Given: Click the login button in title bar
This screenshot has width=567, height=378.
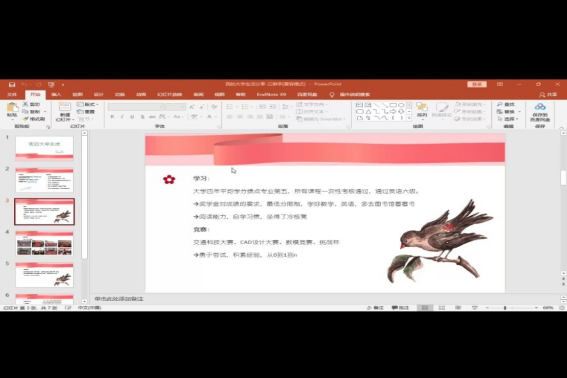Looking at the screenshot, I should 477,84.
